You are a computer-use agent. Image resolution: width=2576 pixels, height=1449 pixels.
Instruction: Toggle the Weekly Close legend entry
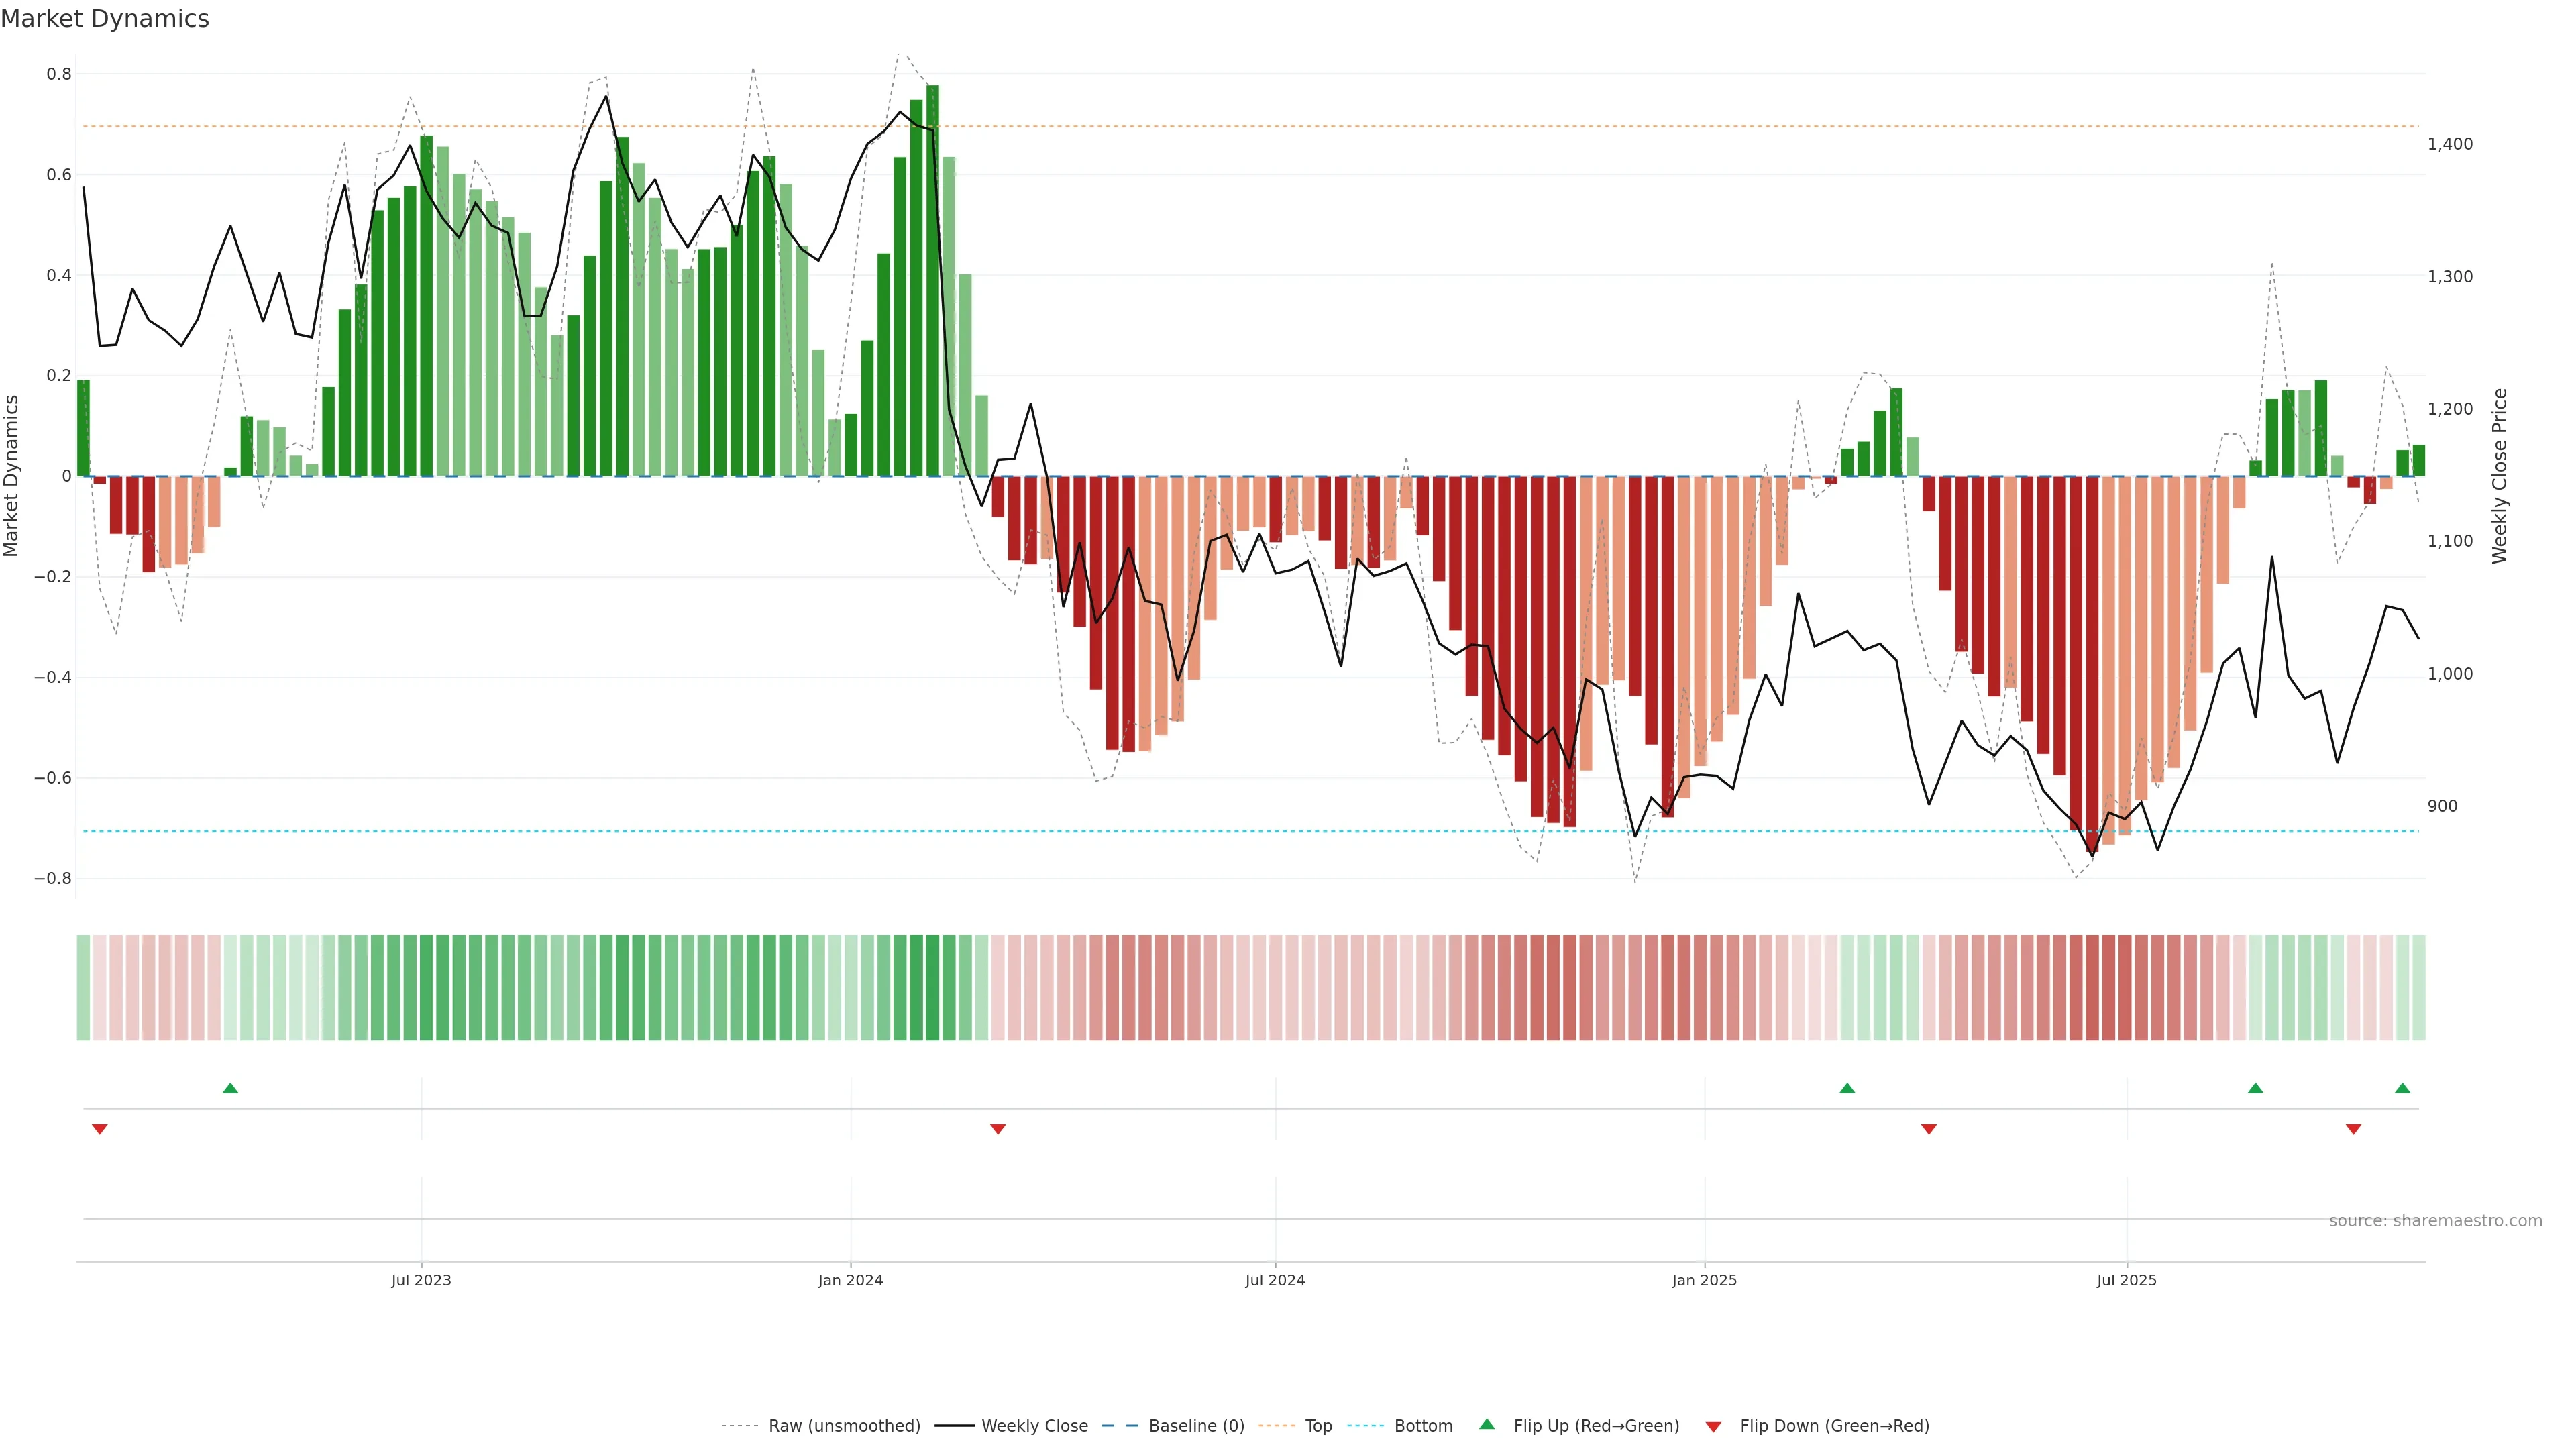click(1034, 1425)
